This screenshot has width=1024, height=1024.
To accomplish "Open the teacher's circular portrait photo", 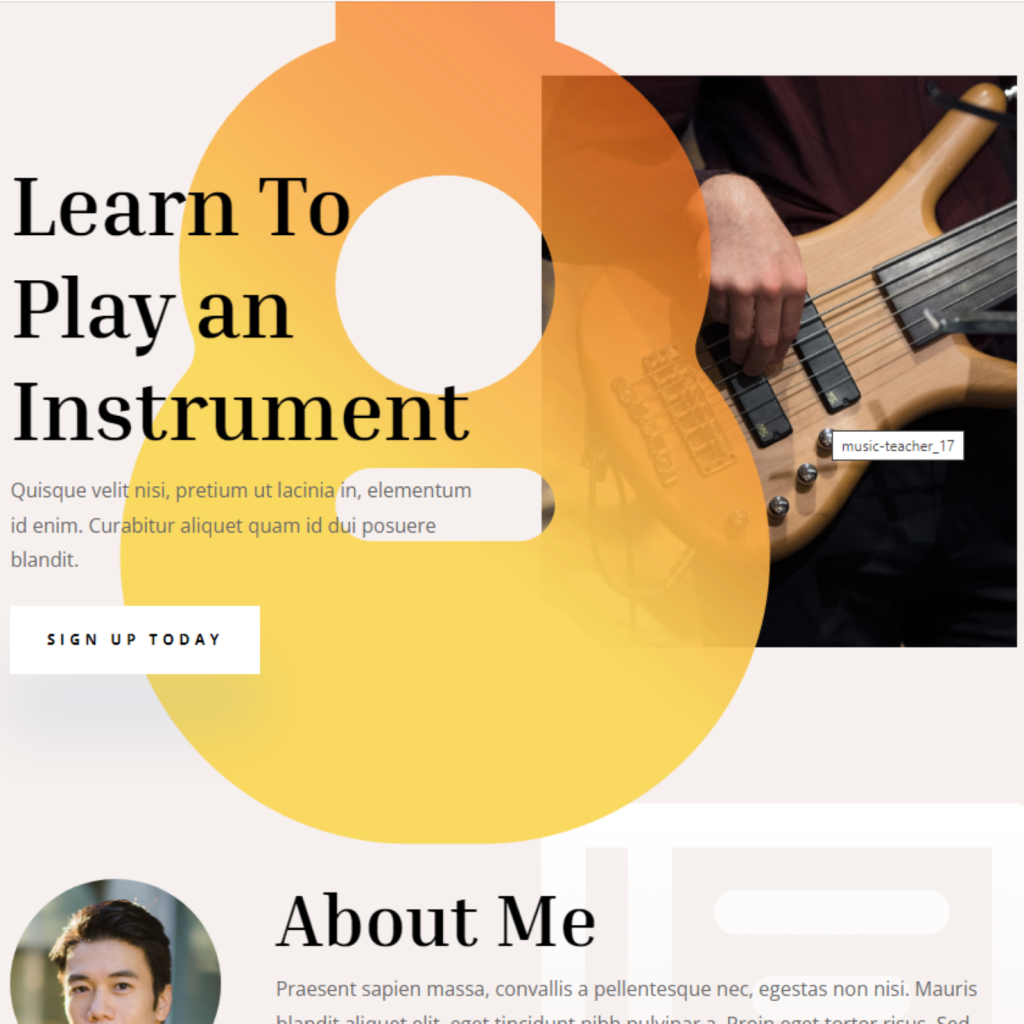I will (116, 952).
